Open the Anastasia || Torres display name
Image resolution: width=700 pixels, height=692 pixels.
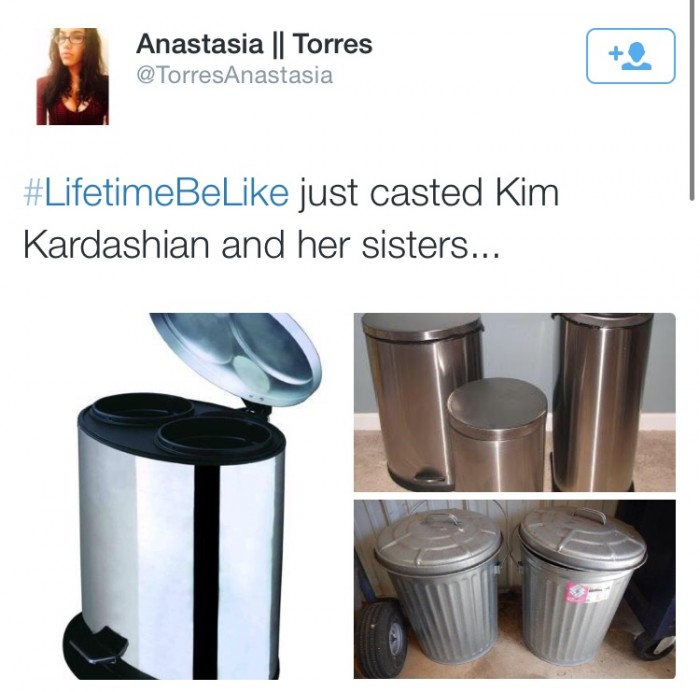click(254, 44)
